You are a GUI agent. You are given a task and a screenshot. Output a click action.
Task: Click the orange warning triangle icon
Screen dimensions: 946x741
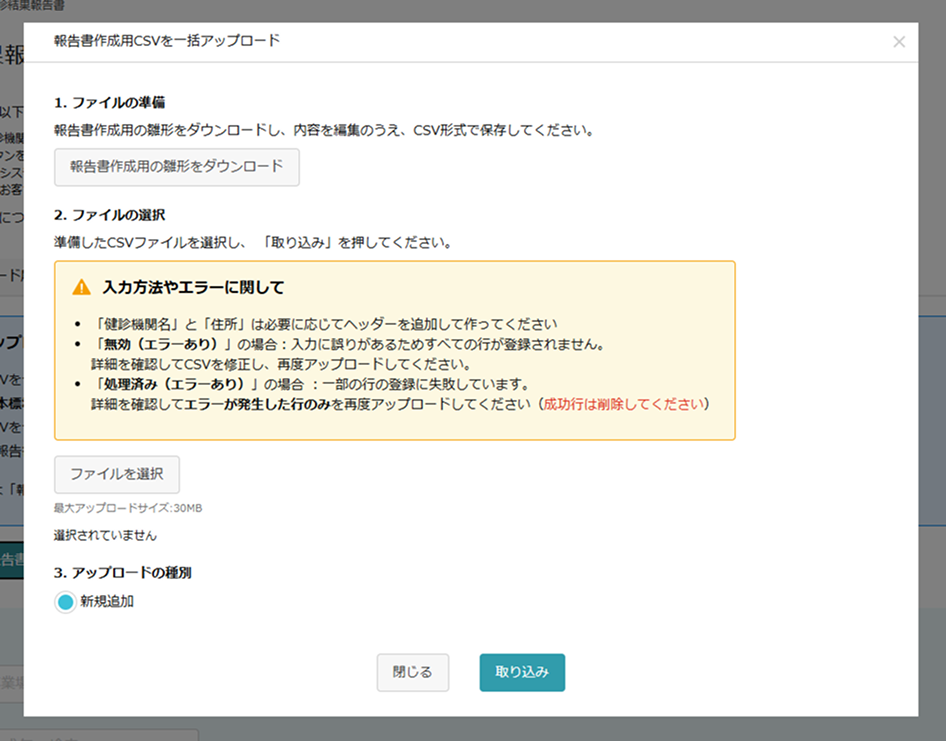(x=81, y=287)
